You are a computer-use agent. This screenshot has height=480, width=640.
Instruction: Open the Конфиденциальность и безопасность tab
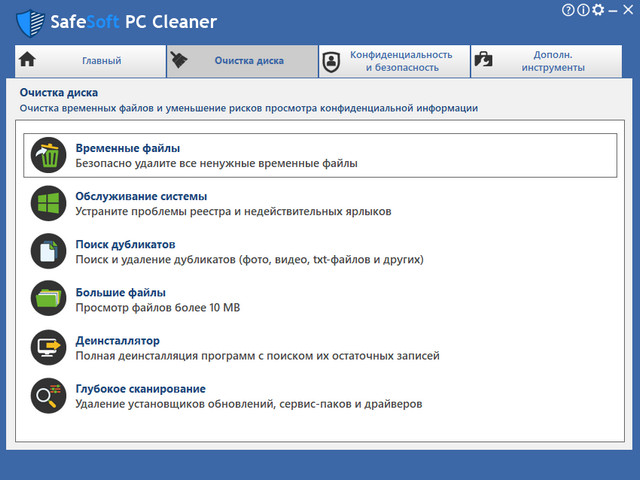(393, 61)
